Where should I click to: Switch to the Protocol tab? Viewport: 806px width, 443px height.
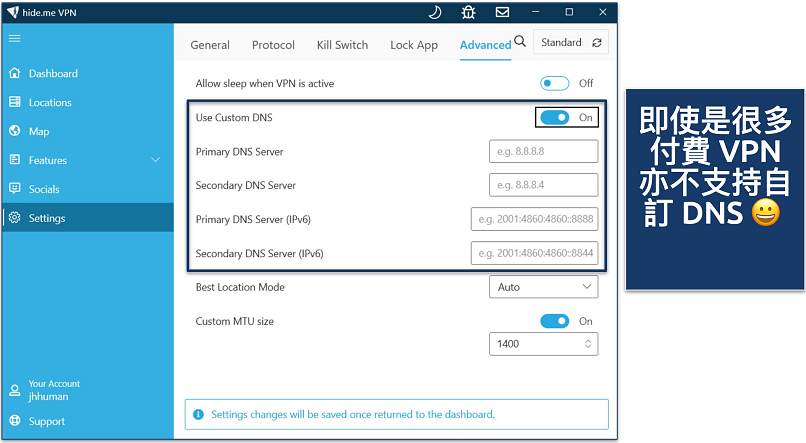[x=273, y=45]
